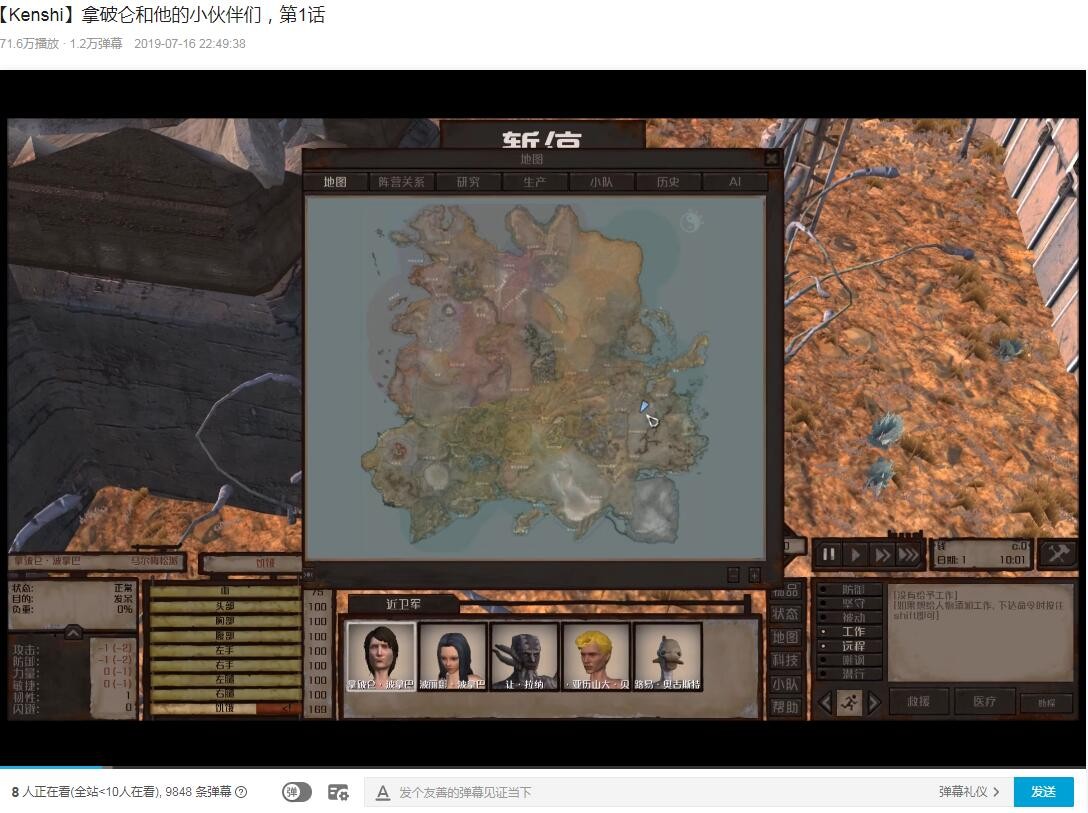The image size is (1088, 813).
Task: Select the 近卫军 squad tab
Action: click(403, 604)
